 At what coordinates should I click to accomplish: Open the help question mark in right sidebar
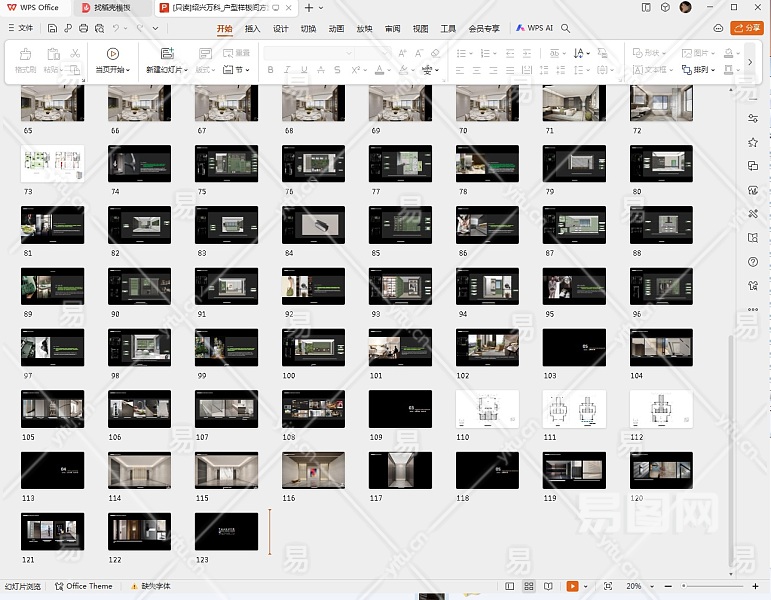[753, 262]
